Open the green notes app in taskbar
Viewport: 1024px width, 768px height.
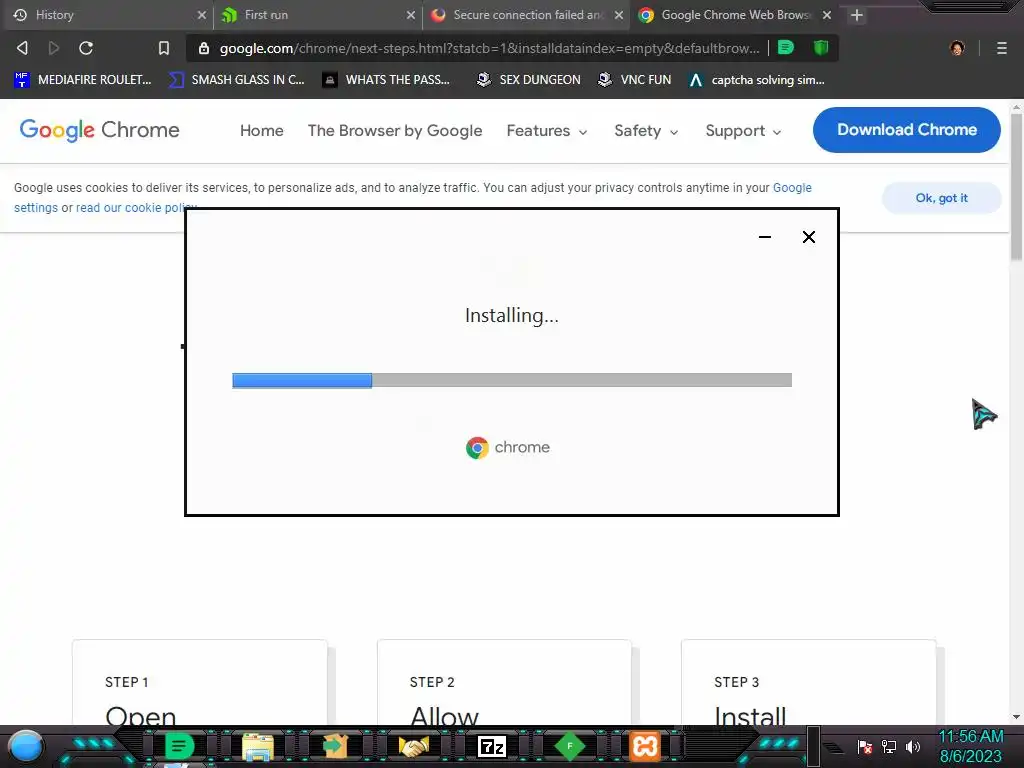[x=178, y=746]
